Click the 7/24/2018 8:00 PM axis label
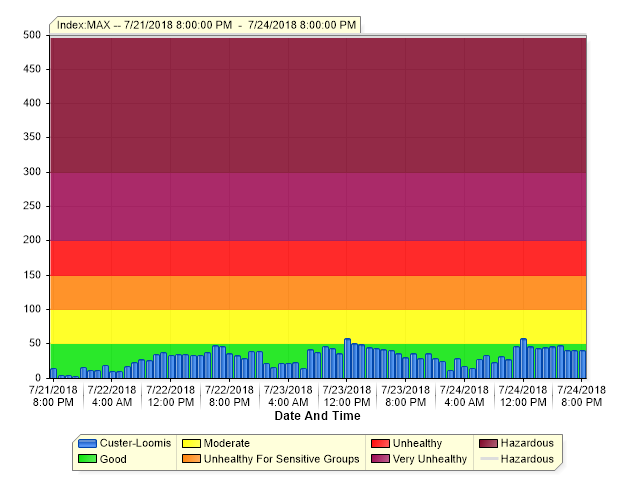 (582, 396)
